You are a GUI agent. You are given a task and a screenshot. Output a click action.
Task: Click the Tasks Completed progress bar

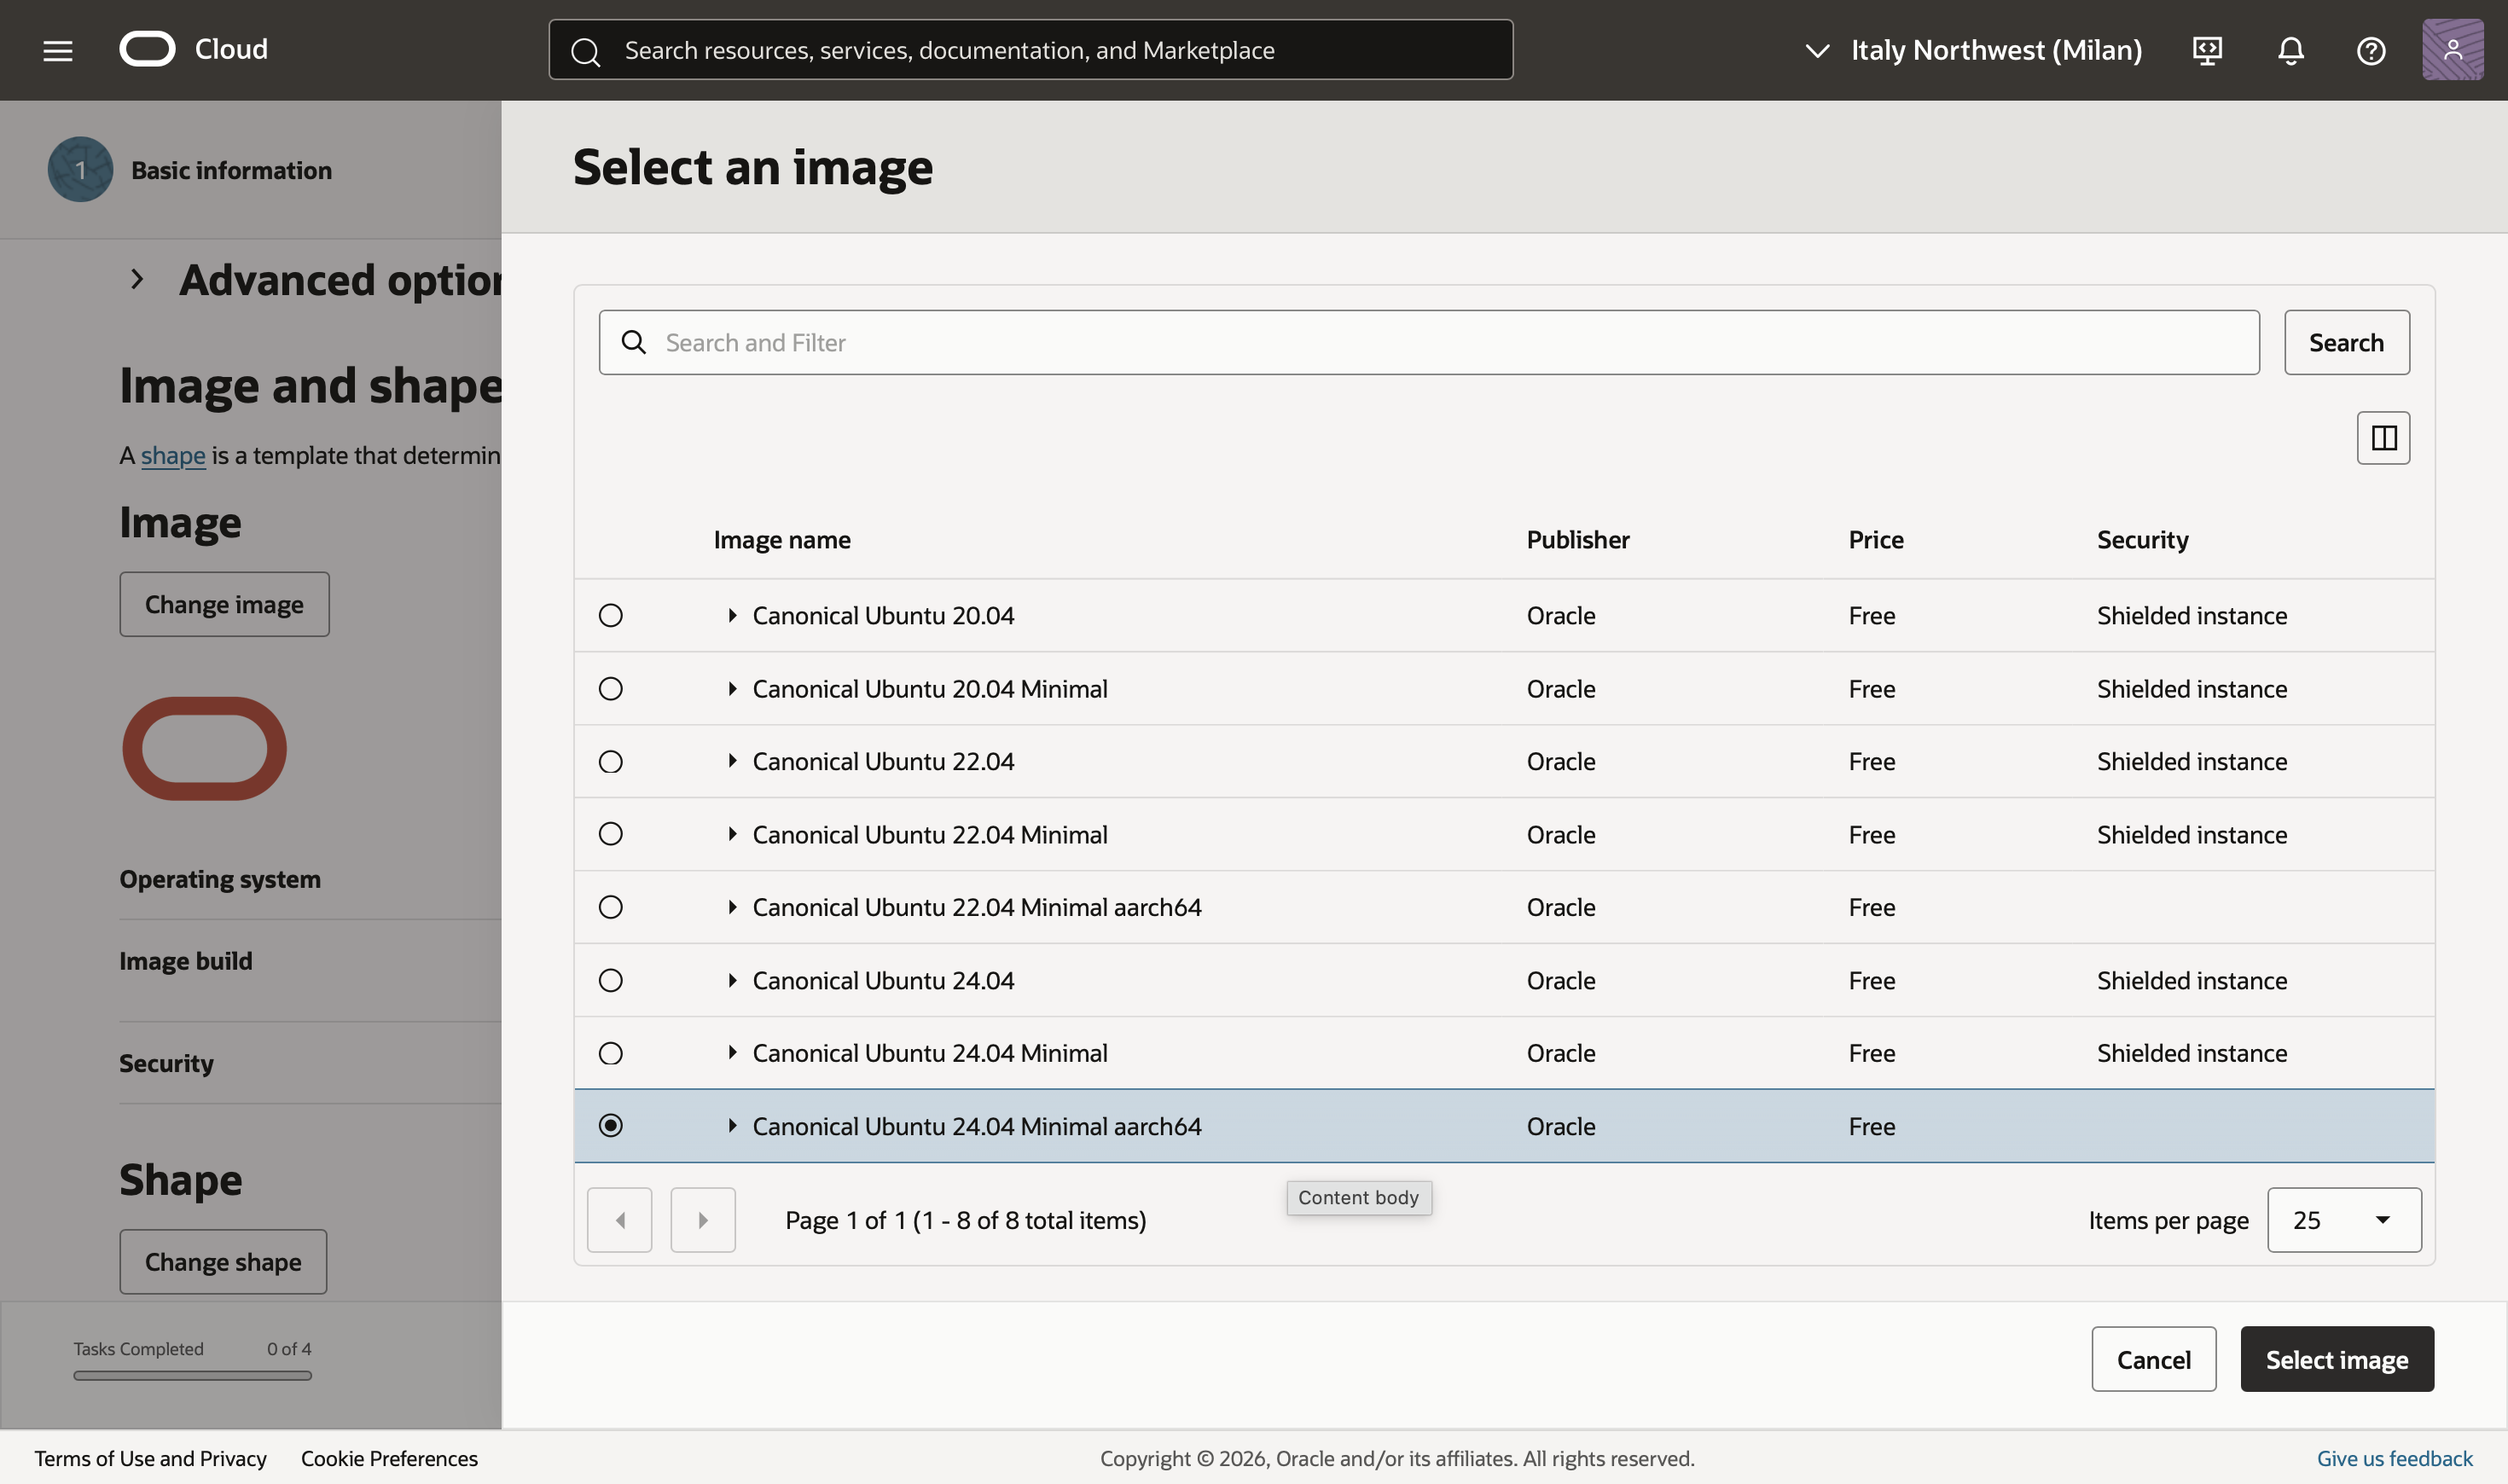[x=192, y=1376]
